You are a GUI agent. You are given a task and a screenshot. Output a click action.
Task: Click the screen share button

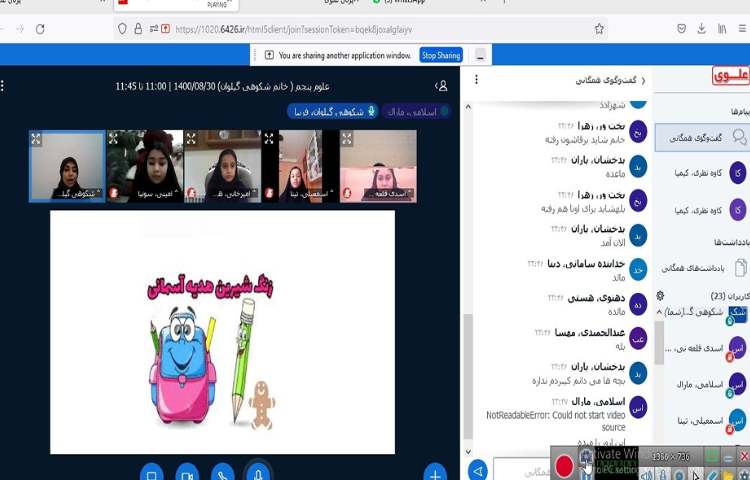[x=151, y=472]
